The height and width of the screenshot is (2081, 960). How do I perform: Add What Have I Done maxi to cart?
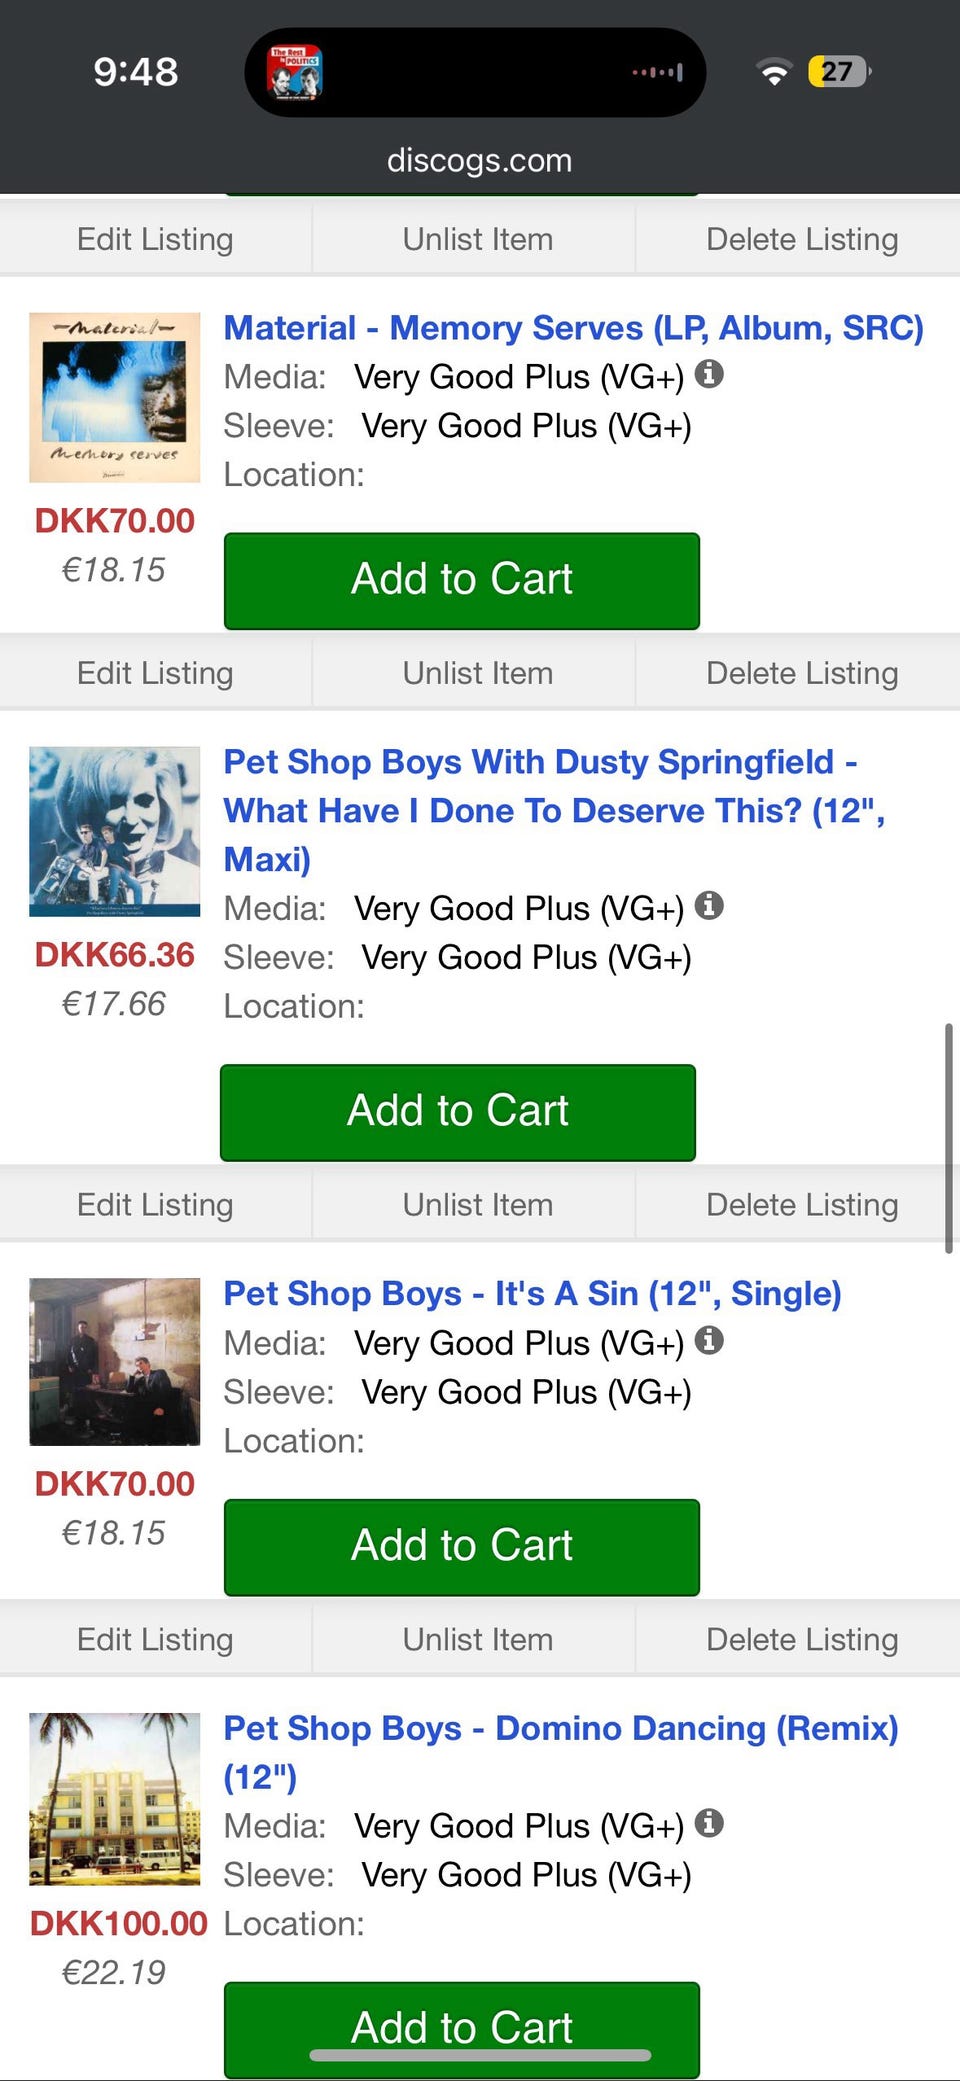pyautogui.click(x=457, y=1112)
